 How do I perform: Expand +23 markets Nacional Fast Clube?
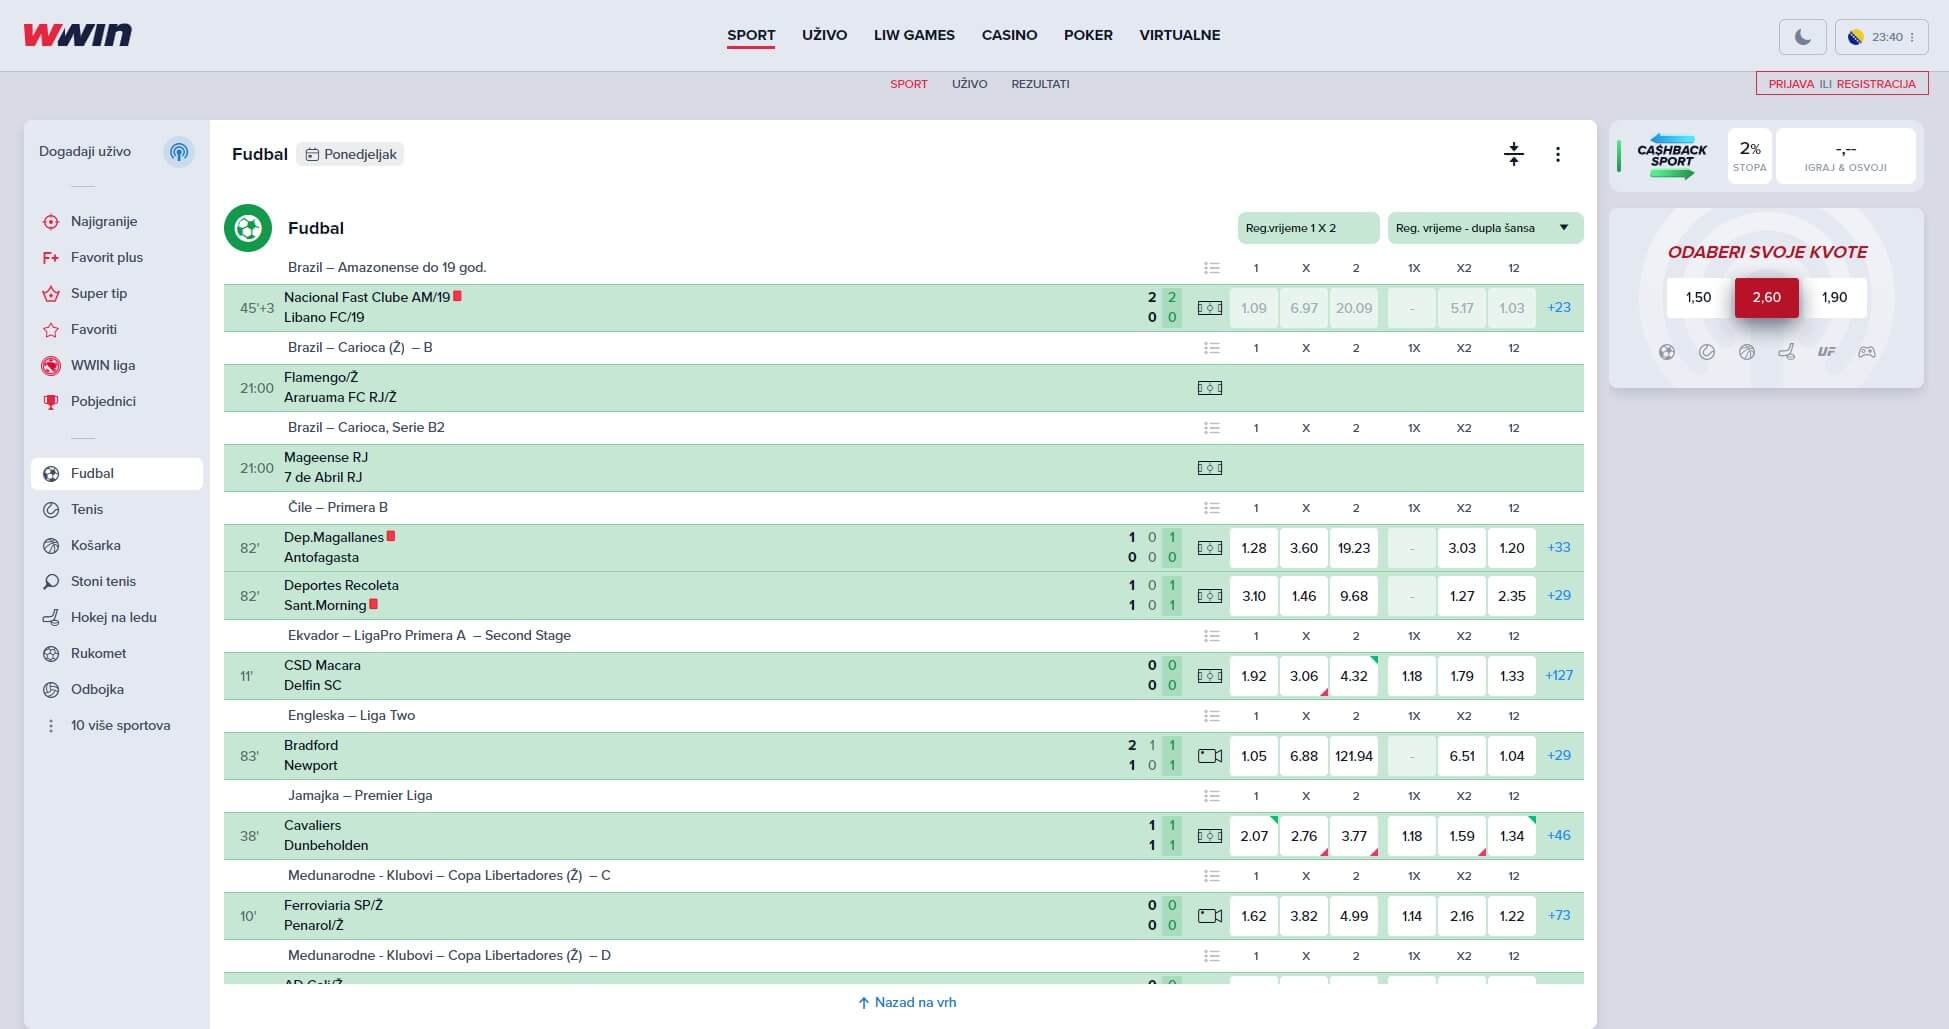1559,308
